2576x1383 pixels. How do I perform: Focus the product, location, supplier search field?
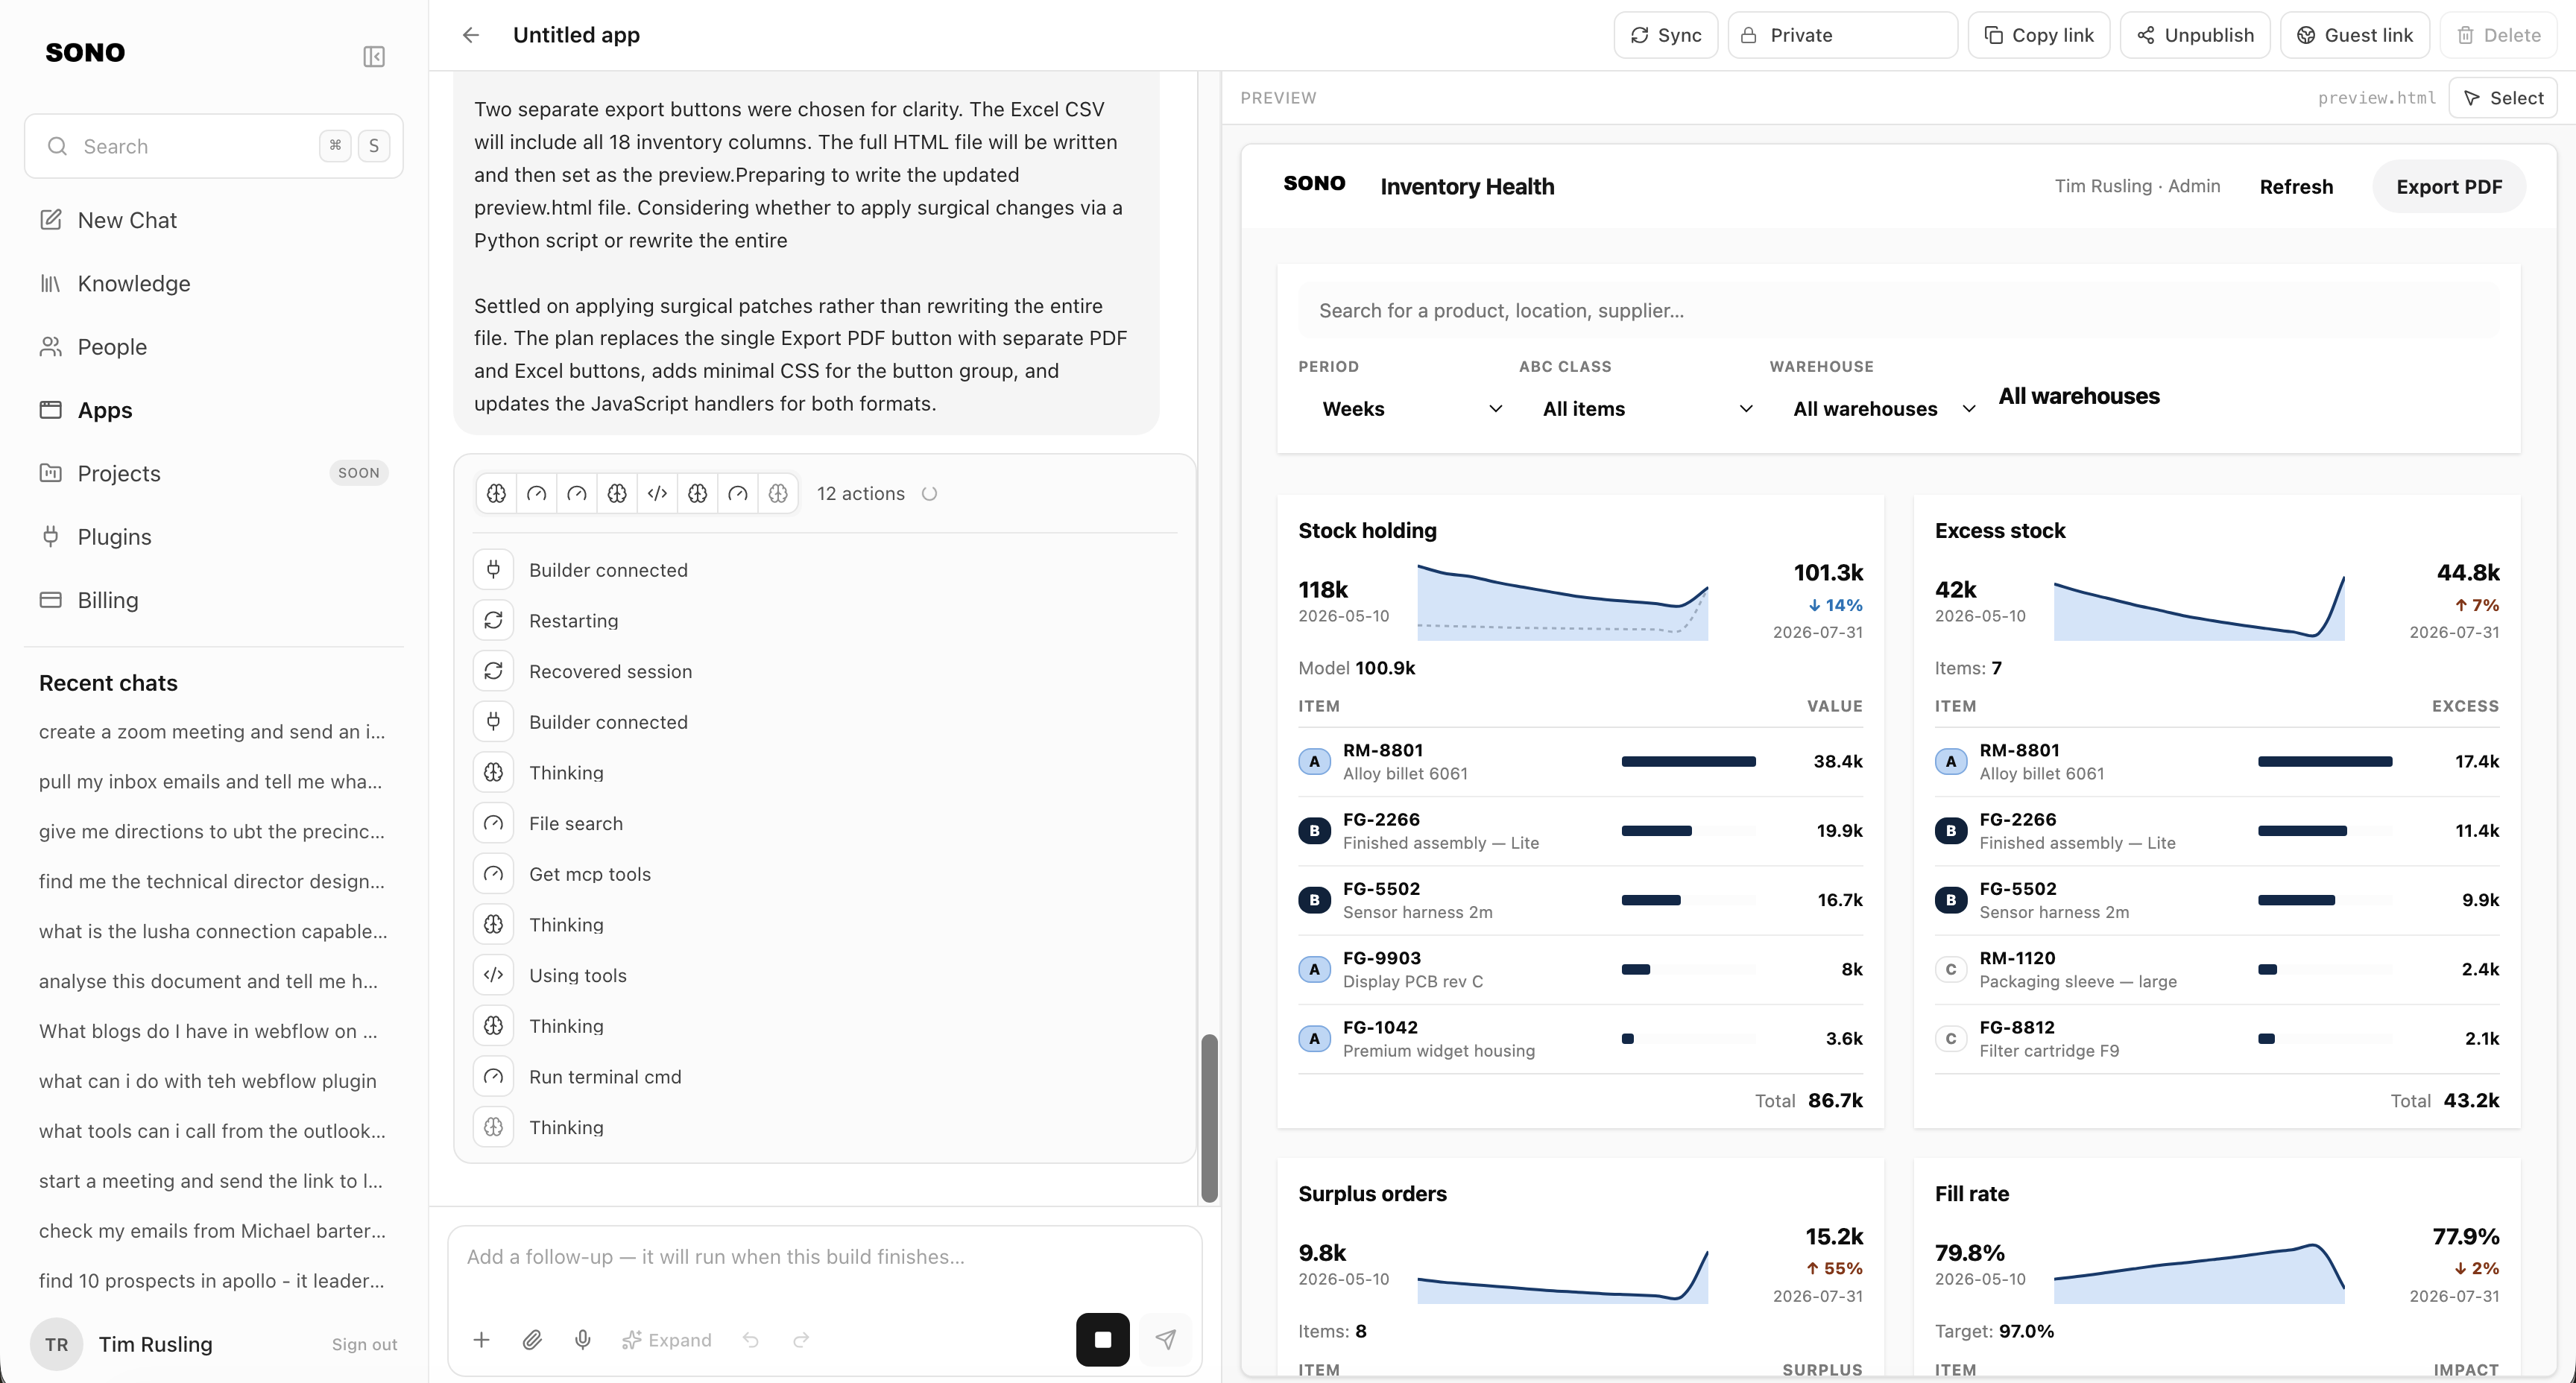click(x=1898, y=311)
